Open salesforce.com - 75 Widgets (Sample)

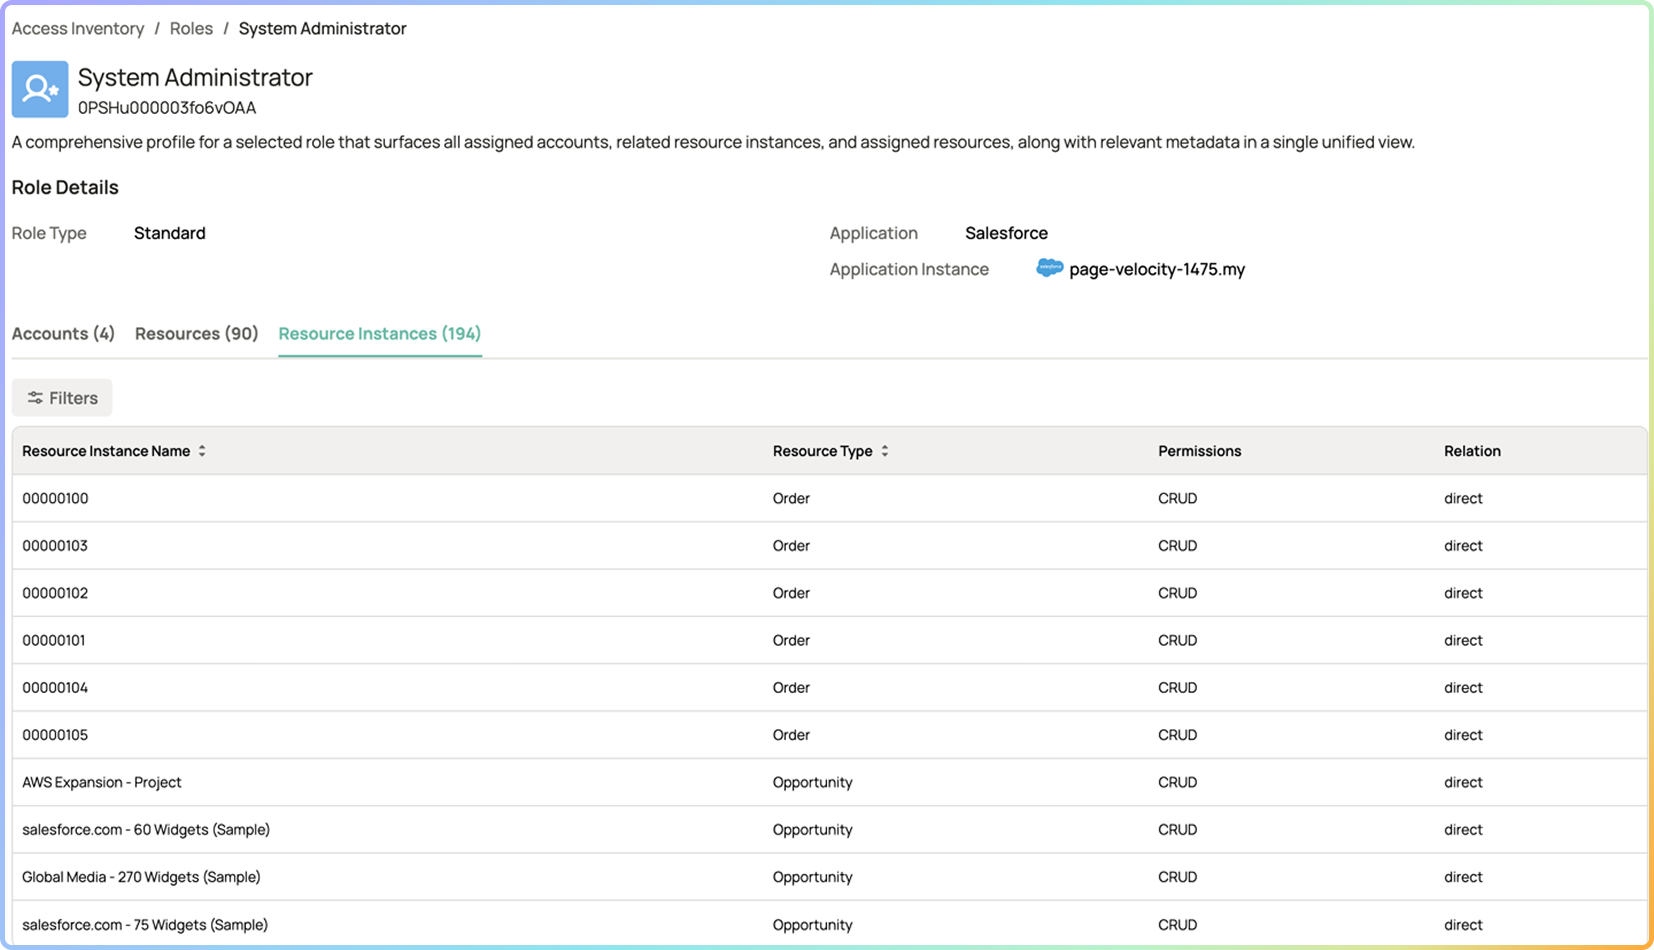coord(145,925)
